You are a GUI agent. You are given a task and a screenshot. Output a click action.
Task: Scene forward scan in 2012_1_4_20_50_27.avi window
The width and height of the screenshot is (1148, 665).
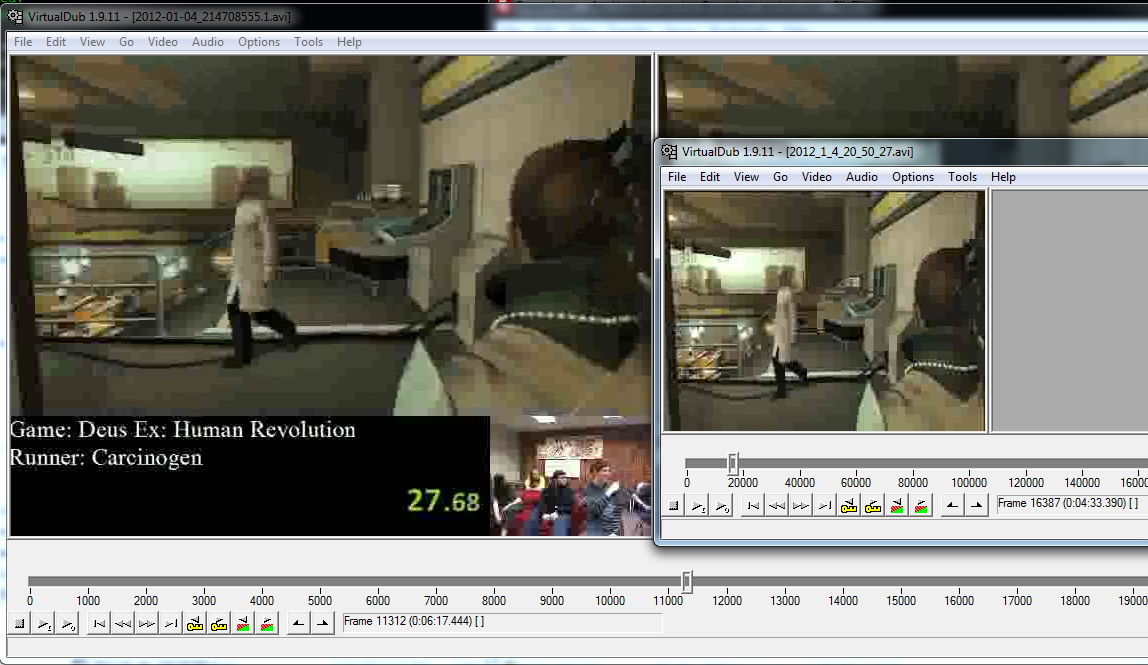pos(921,505)
